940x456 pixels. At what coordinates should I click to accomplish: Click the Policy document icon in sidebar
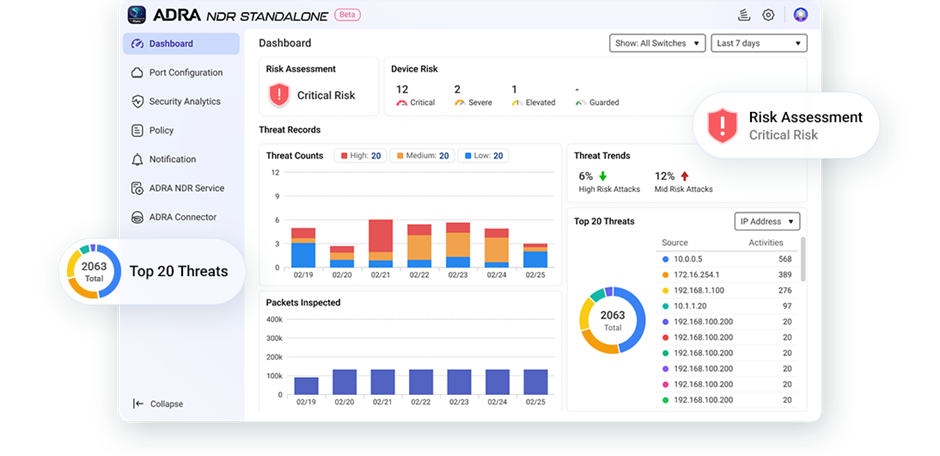pos(138,131)
